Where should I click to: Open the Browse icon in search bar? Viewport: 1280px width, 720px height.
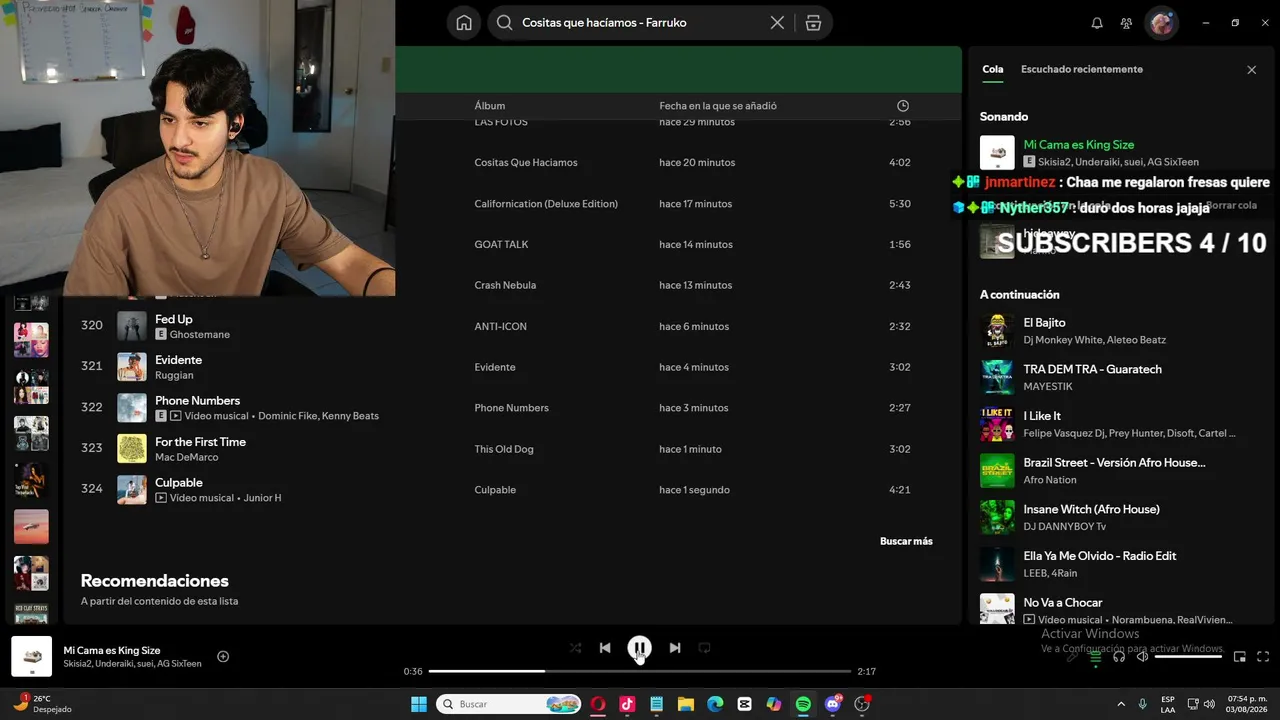(x=813, y=23)
